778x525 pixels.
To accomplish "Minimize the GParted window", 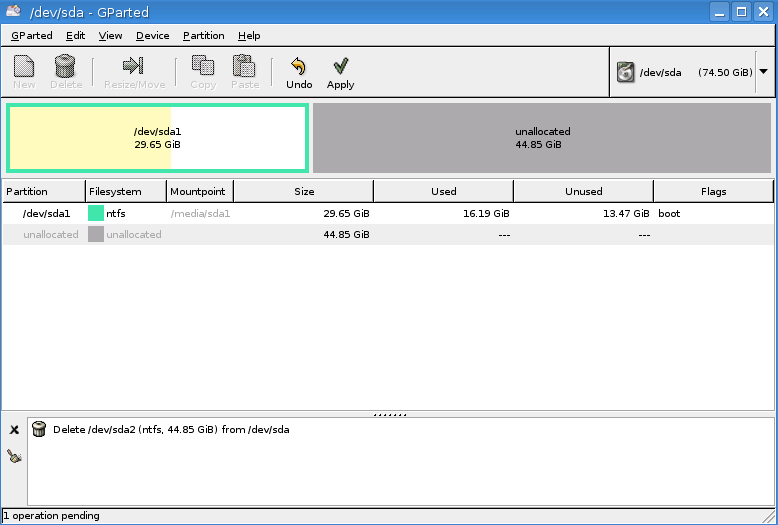I will [719, 11].
